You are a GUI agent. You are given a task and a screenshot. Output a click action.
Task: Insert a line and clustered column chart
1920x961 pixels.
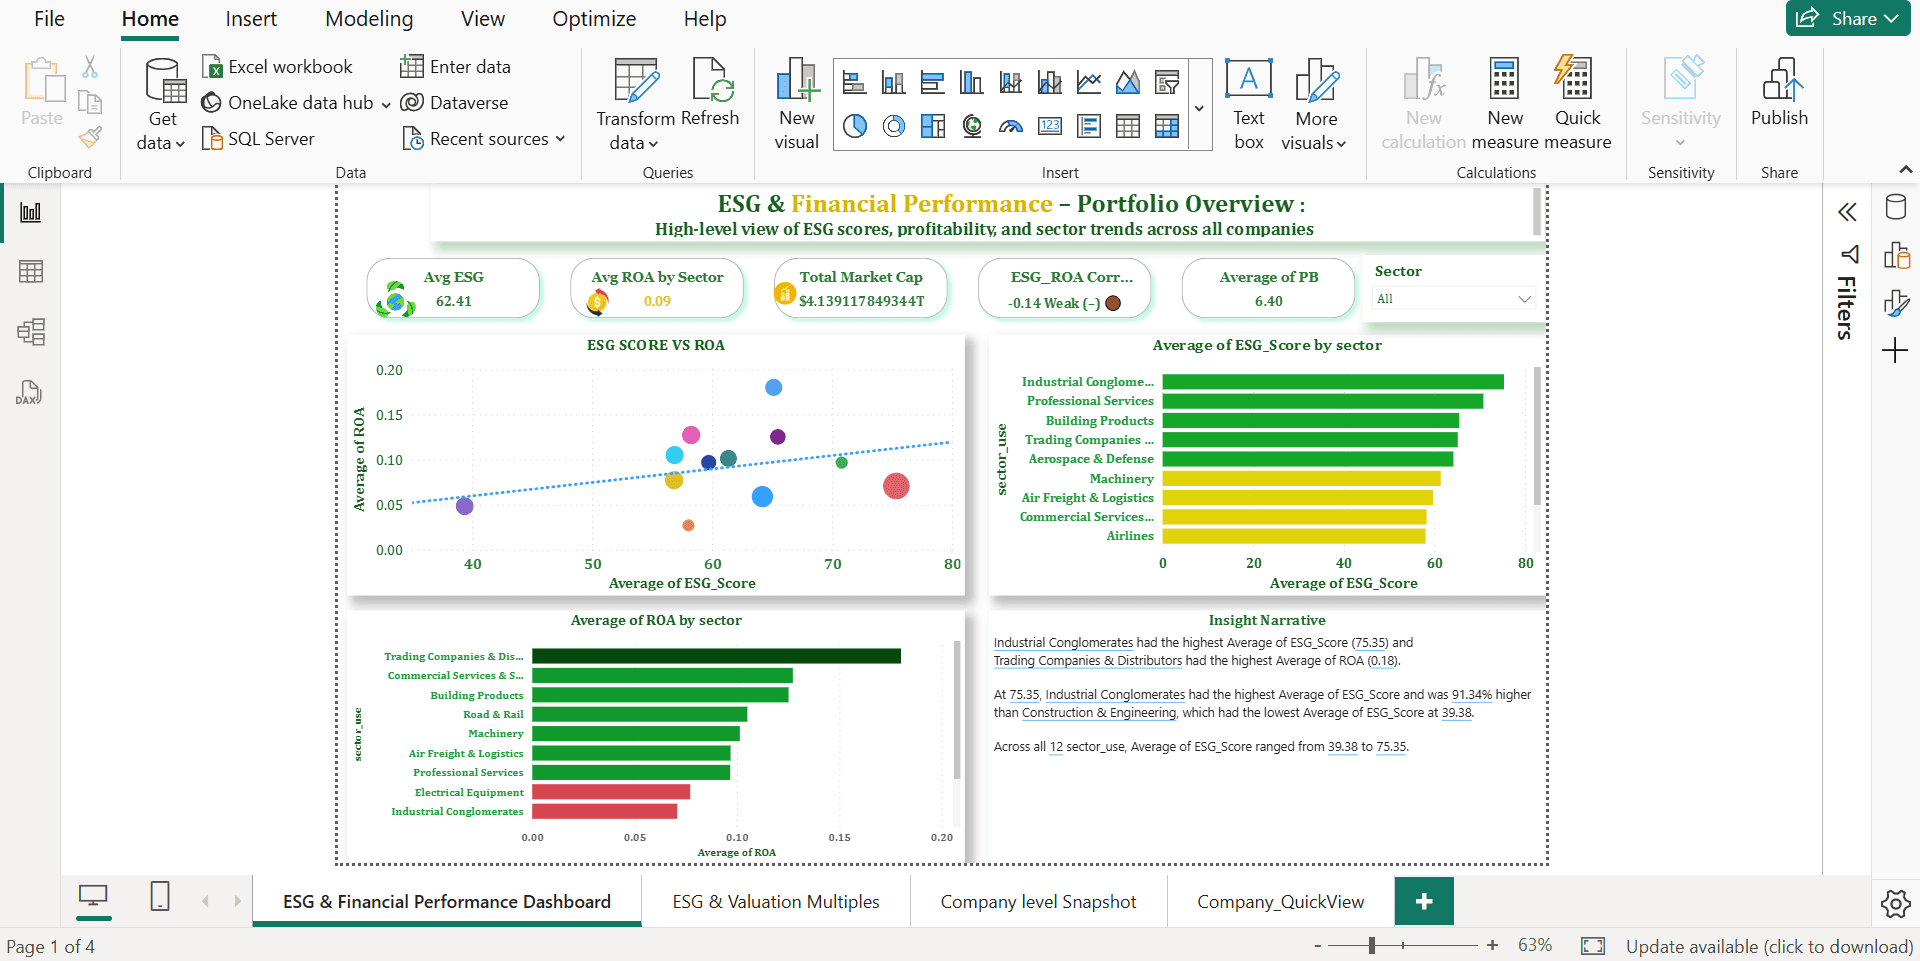coord(1050,82)
